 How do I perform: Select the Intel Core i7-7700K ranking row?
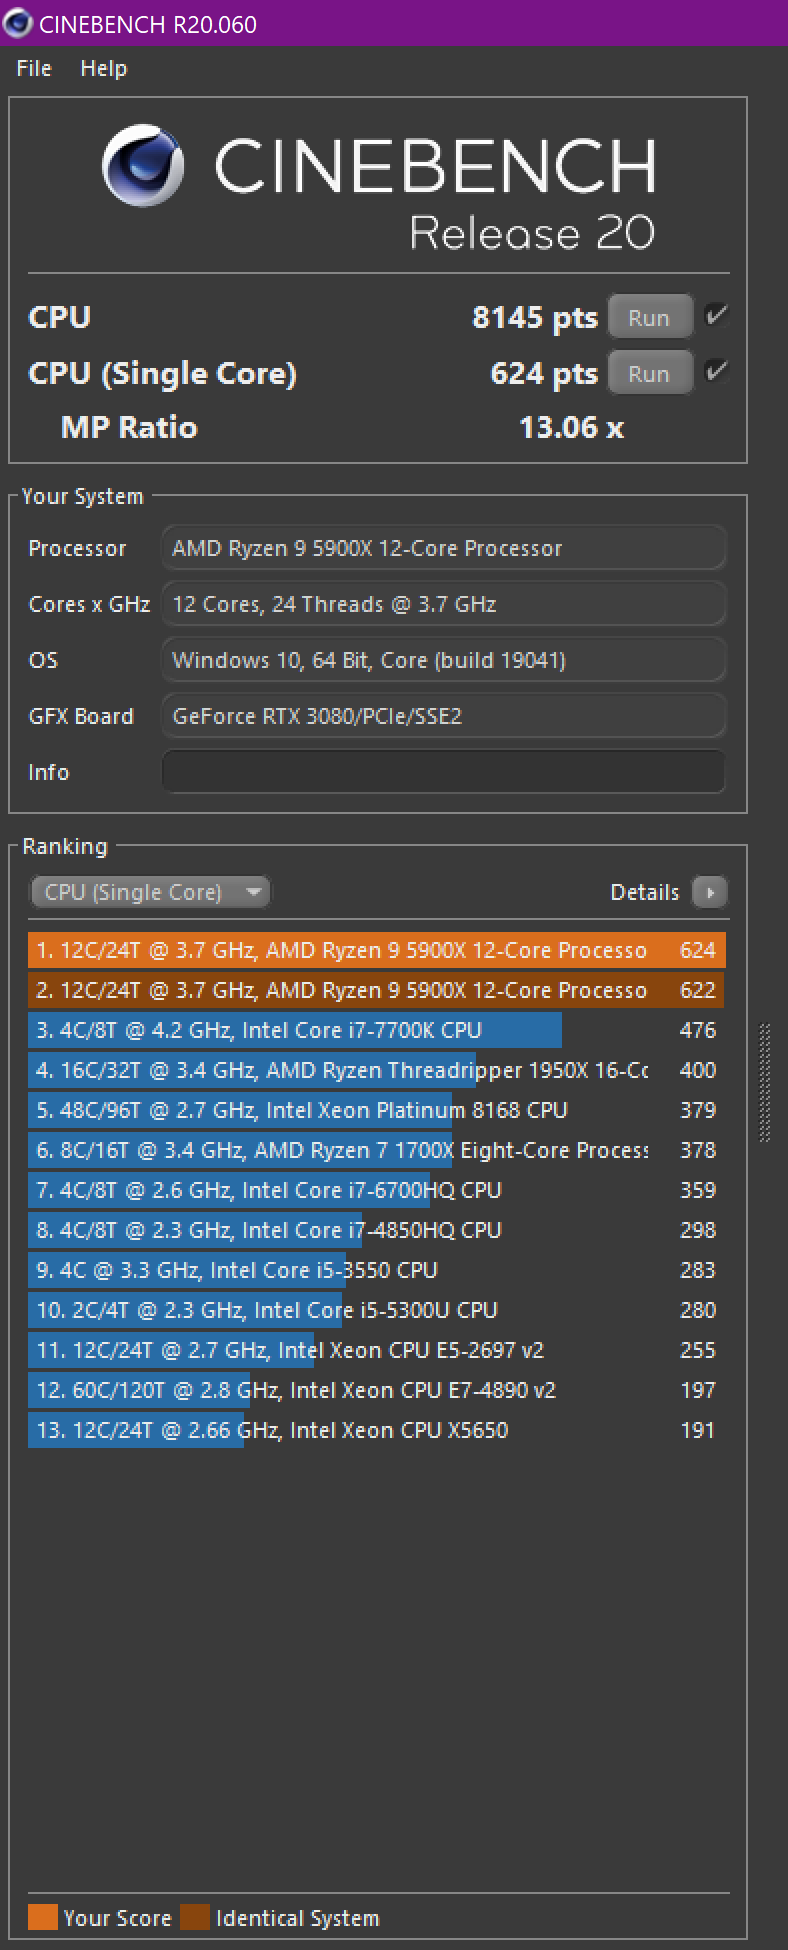377,1030
